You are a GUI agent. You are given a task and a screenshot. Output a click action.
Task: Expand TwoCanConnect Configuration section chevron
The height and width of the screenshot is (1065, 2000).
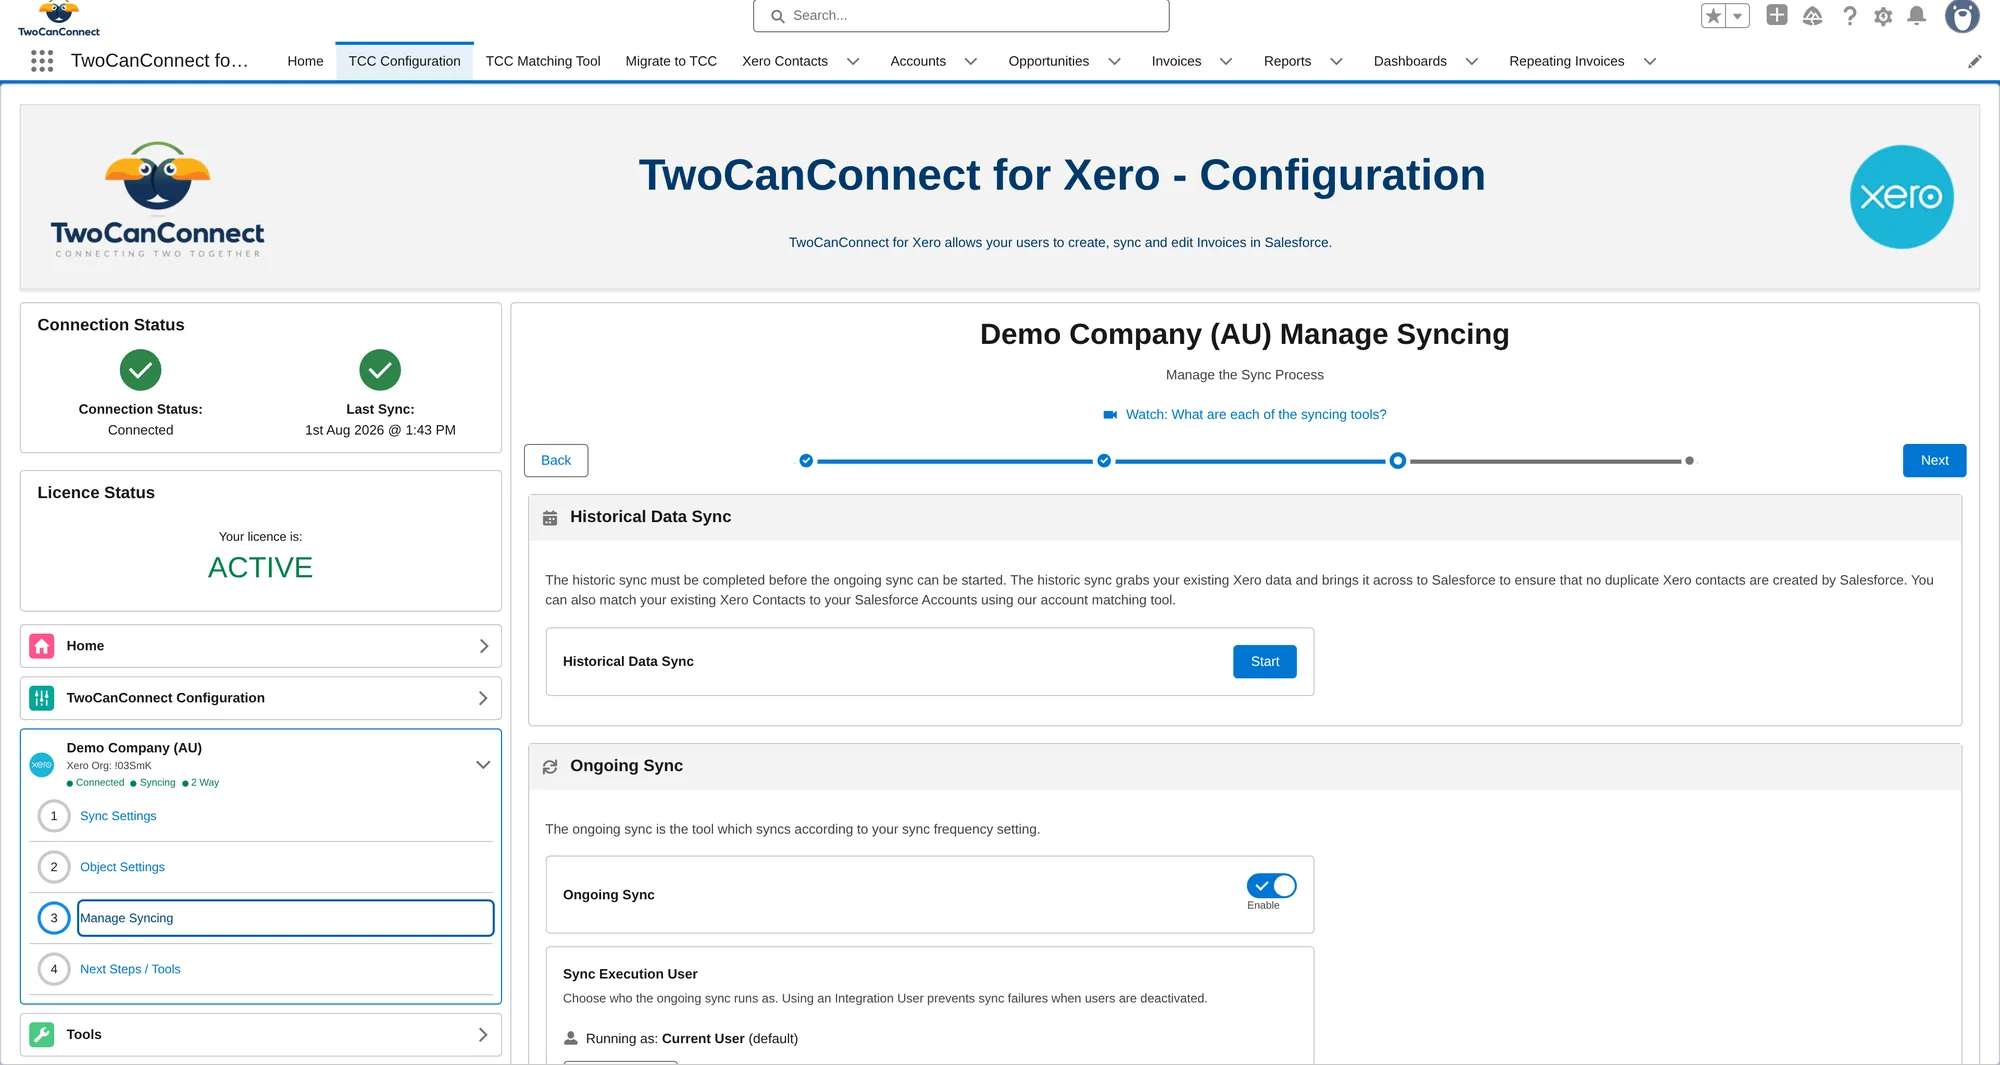tap(483, 698)
